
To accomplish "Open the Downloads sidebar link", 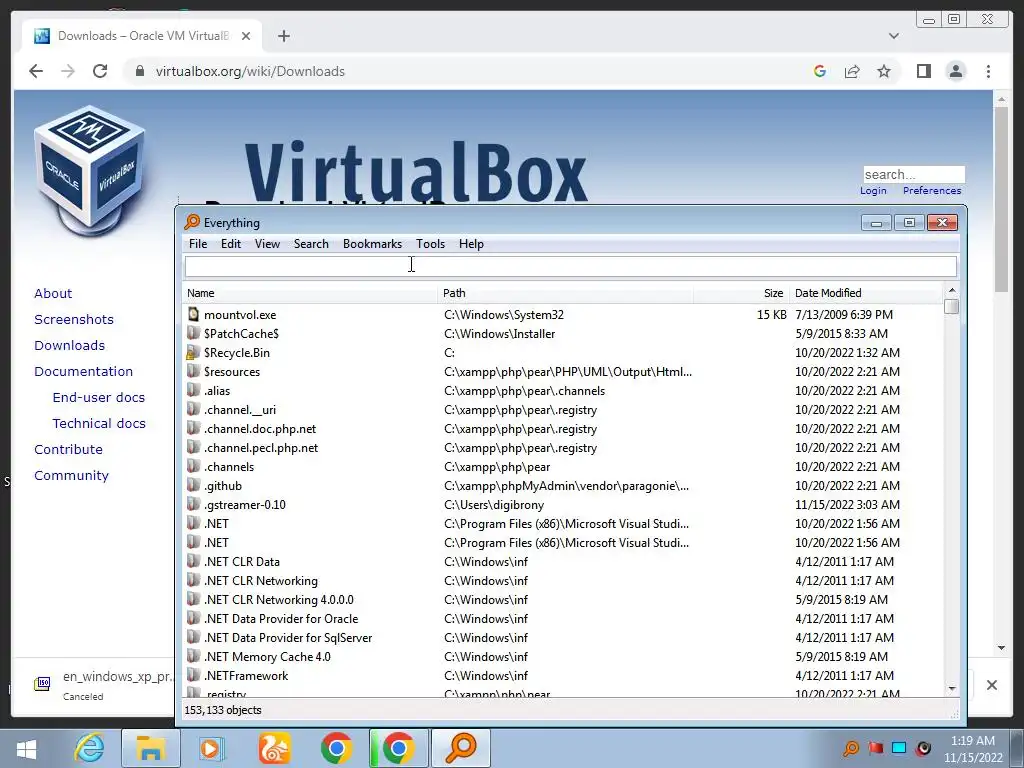I will point(69,345).
